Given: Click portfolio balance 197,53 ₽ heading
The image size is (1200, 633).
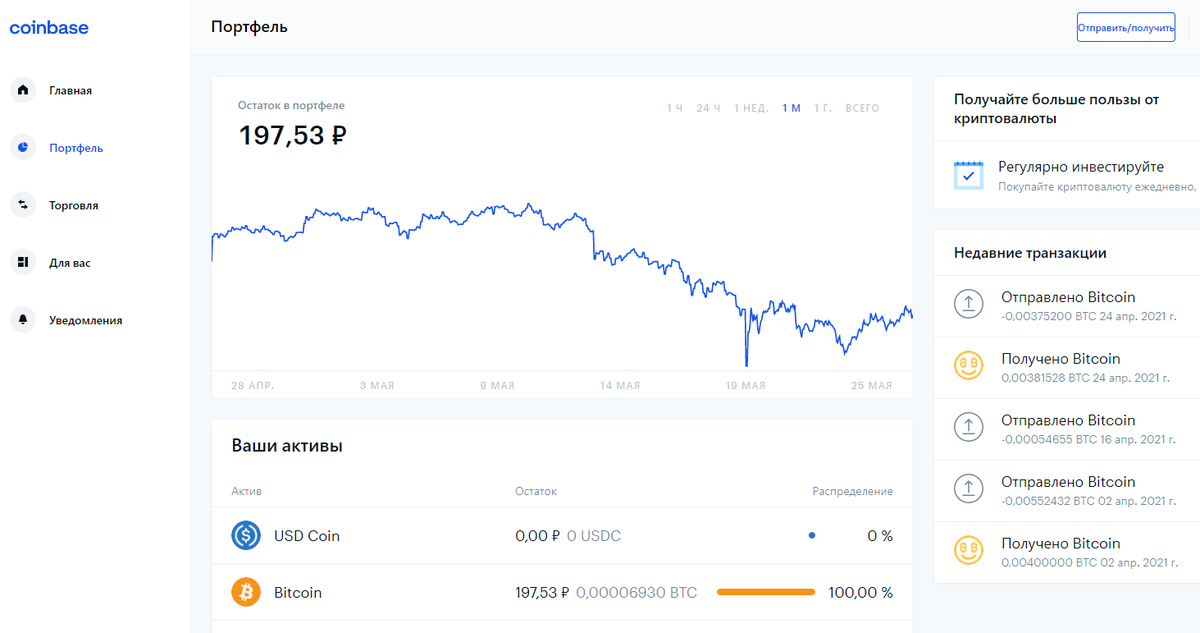Looking at the screenshot, I should click(292, 135).
